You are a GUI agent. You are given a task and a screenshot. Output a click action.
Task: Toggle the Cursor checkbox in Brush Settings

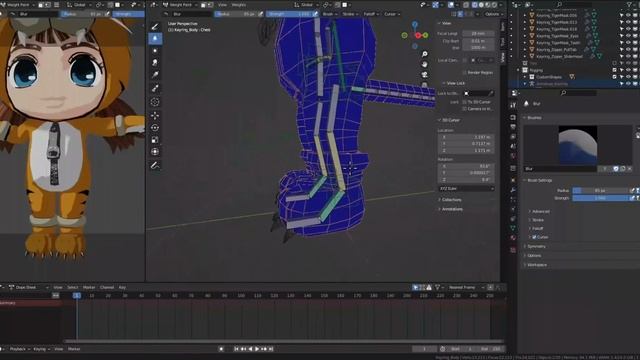(x=534, y=237)
